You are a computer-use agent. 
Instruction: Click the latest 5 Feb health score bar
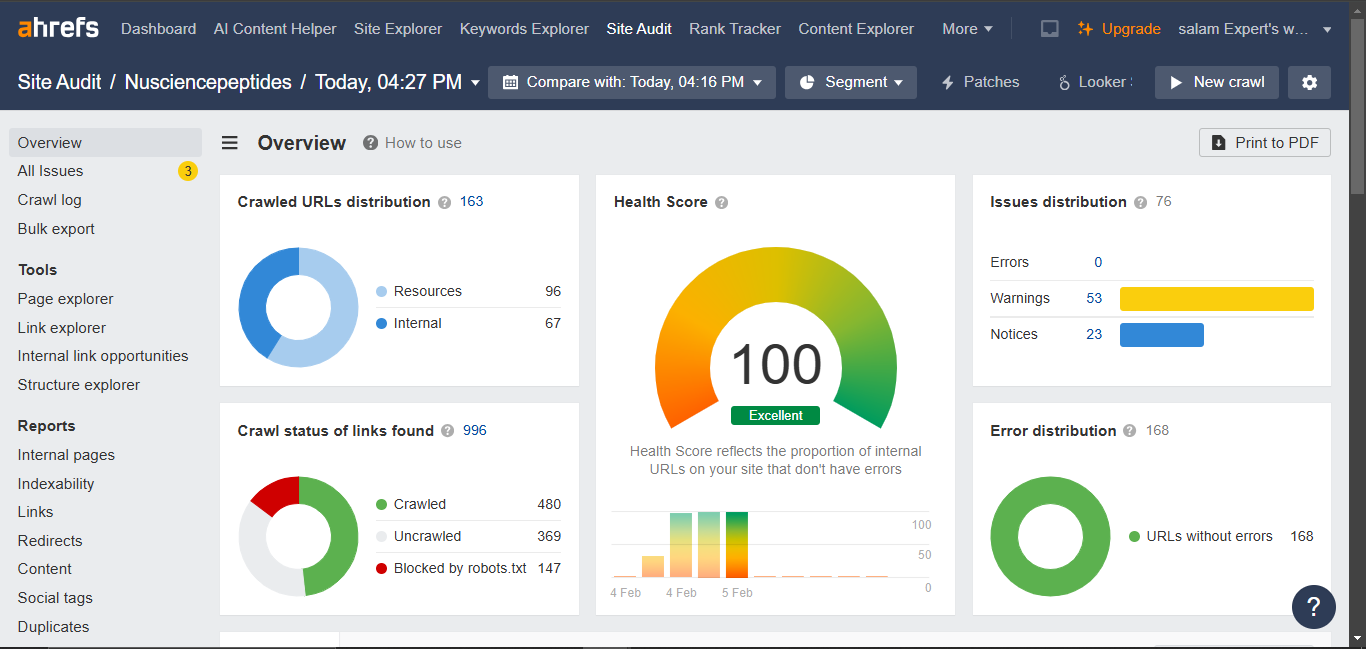click(737, 545)
